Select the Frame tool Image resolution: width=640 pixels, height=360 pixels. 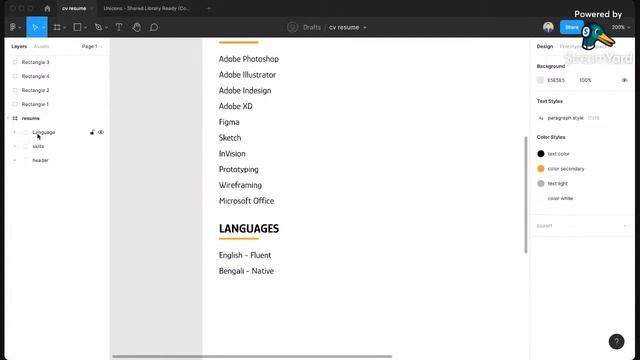pyautogui.click(x=57, y=27)
